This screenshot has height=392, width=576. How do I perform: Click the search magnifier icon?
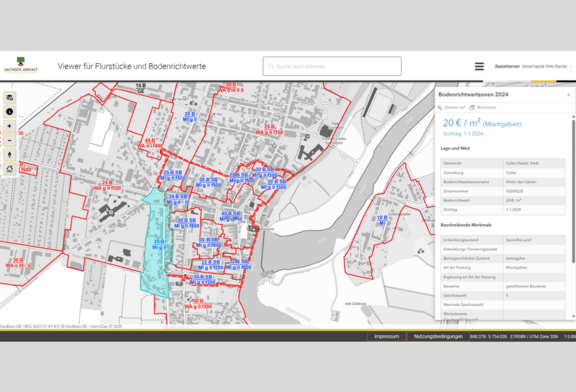pos(271,66)
